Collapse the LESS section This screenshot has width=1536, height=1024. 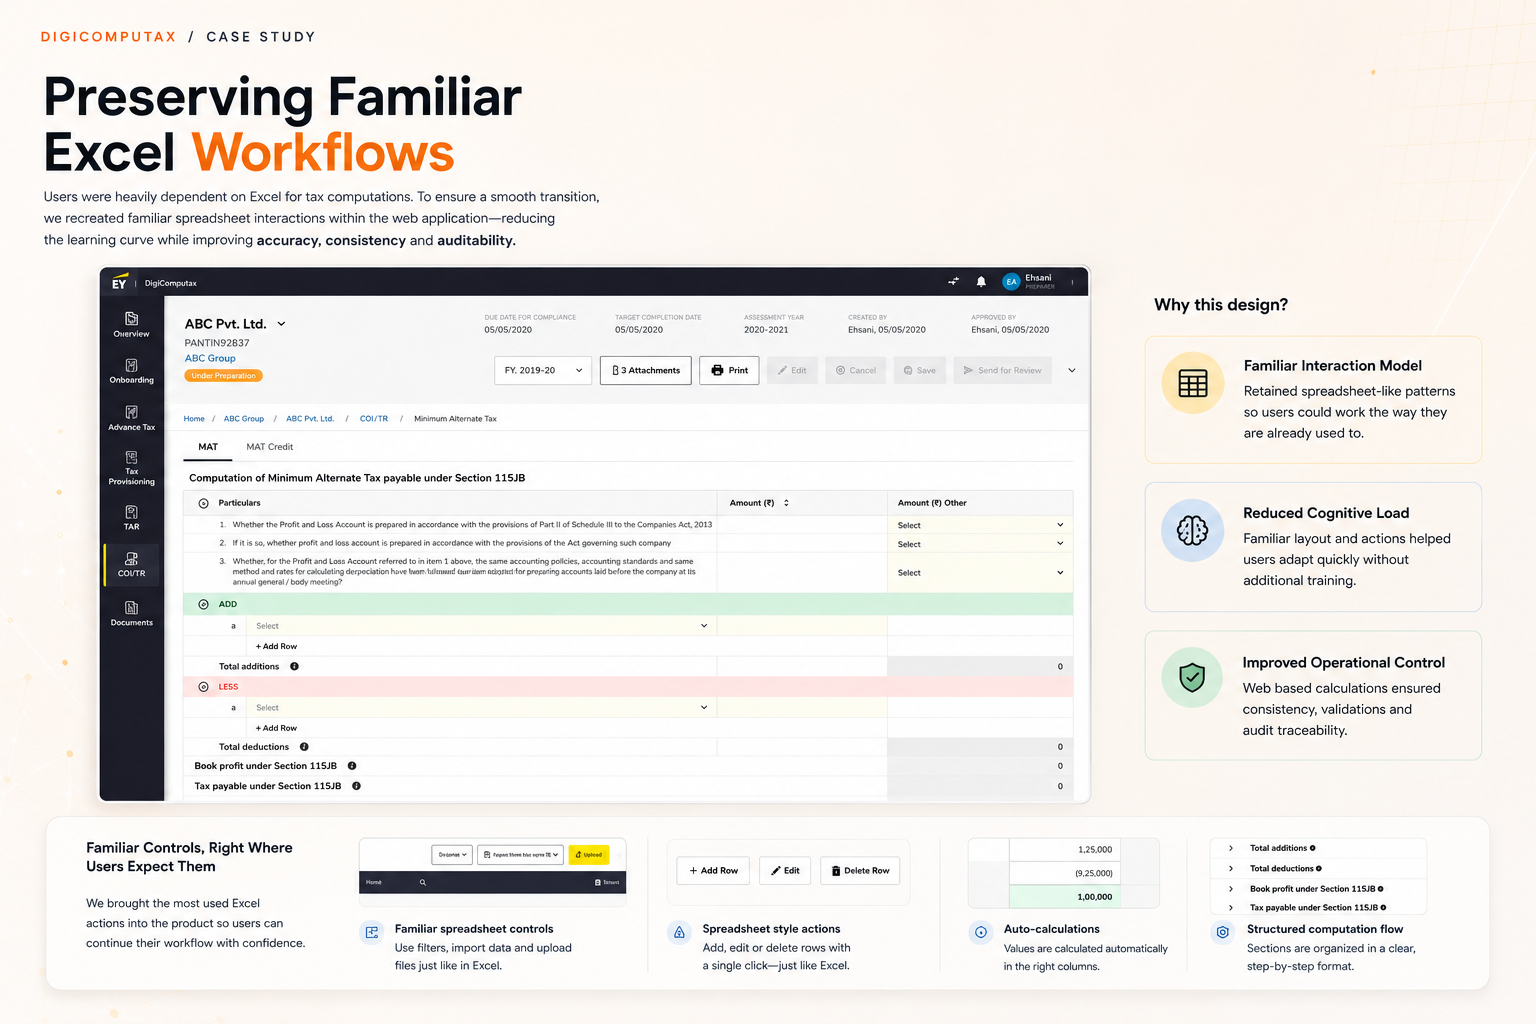(x=204, y=687)
